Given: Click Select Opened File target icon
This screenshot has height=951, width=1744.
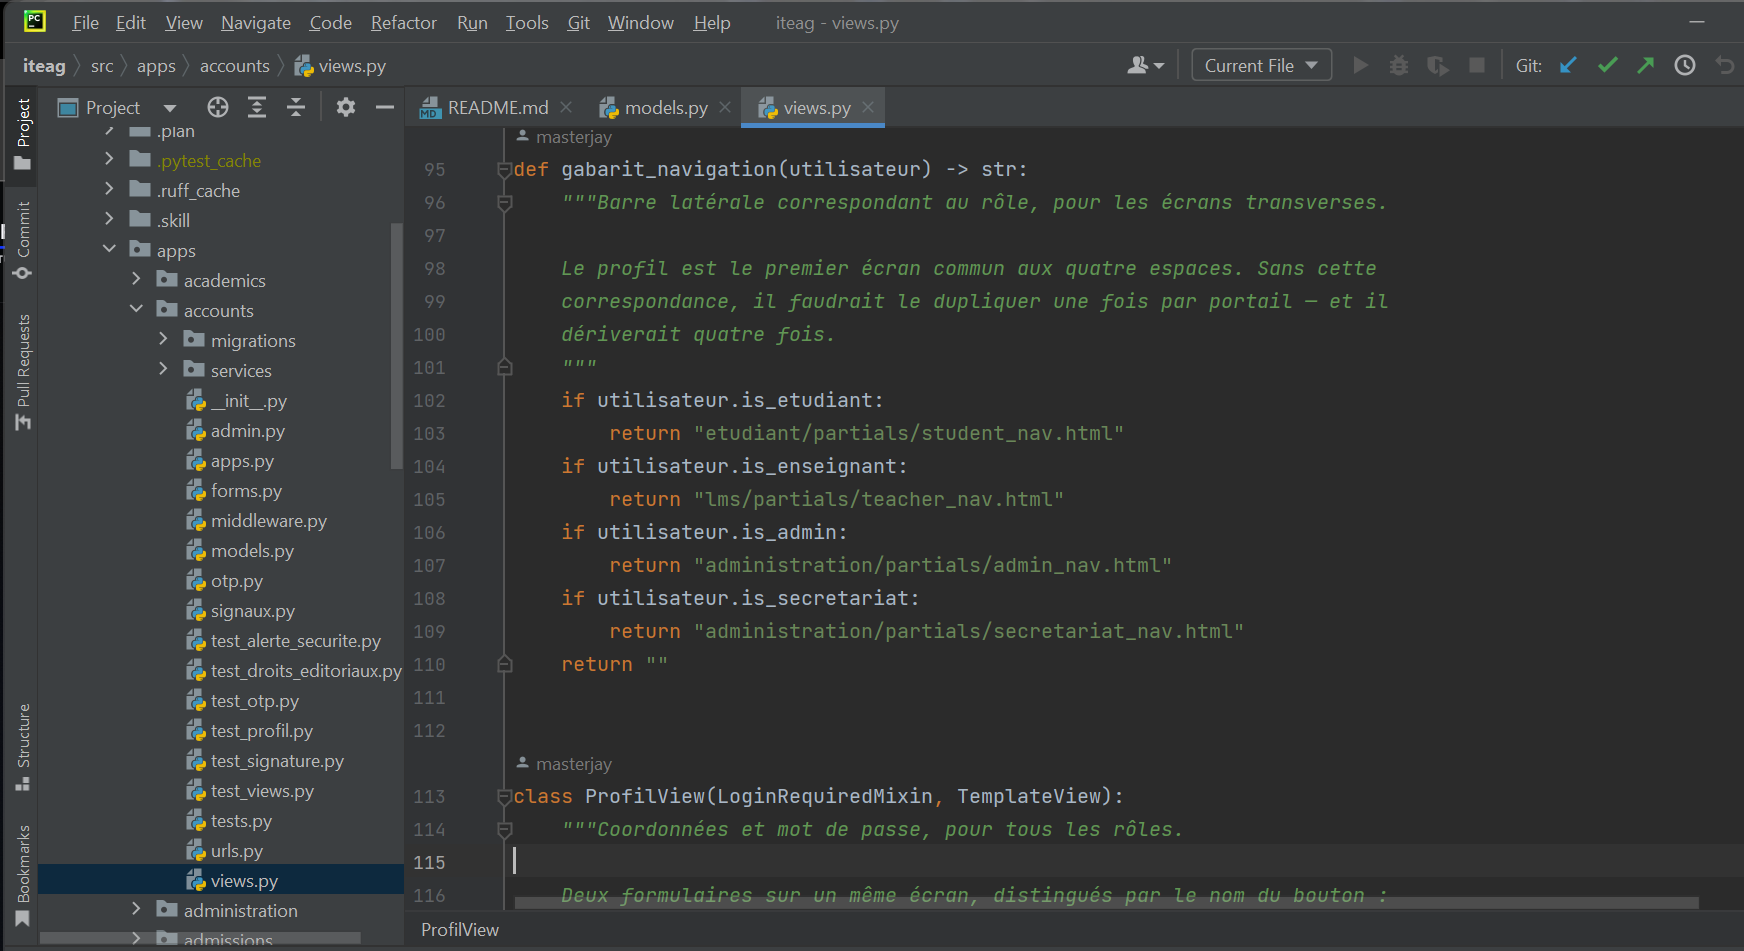Looking at the screenshot, I should [218, 107].
